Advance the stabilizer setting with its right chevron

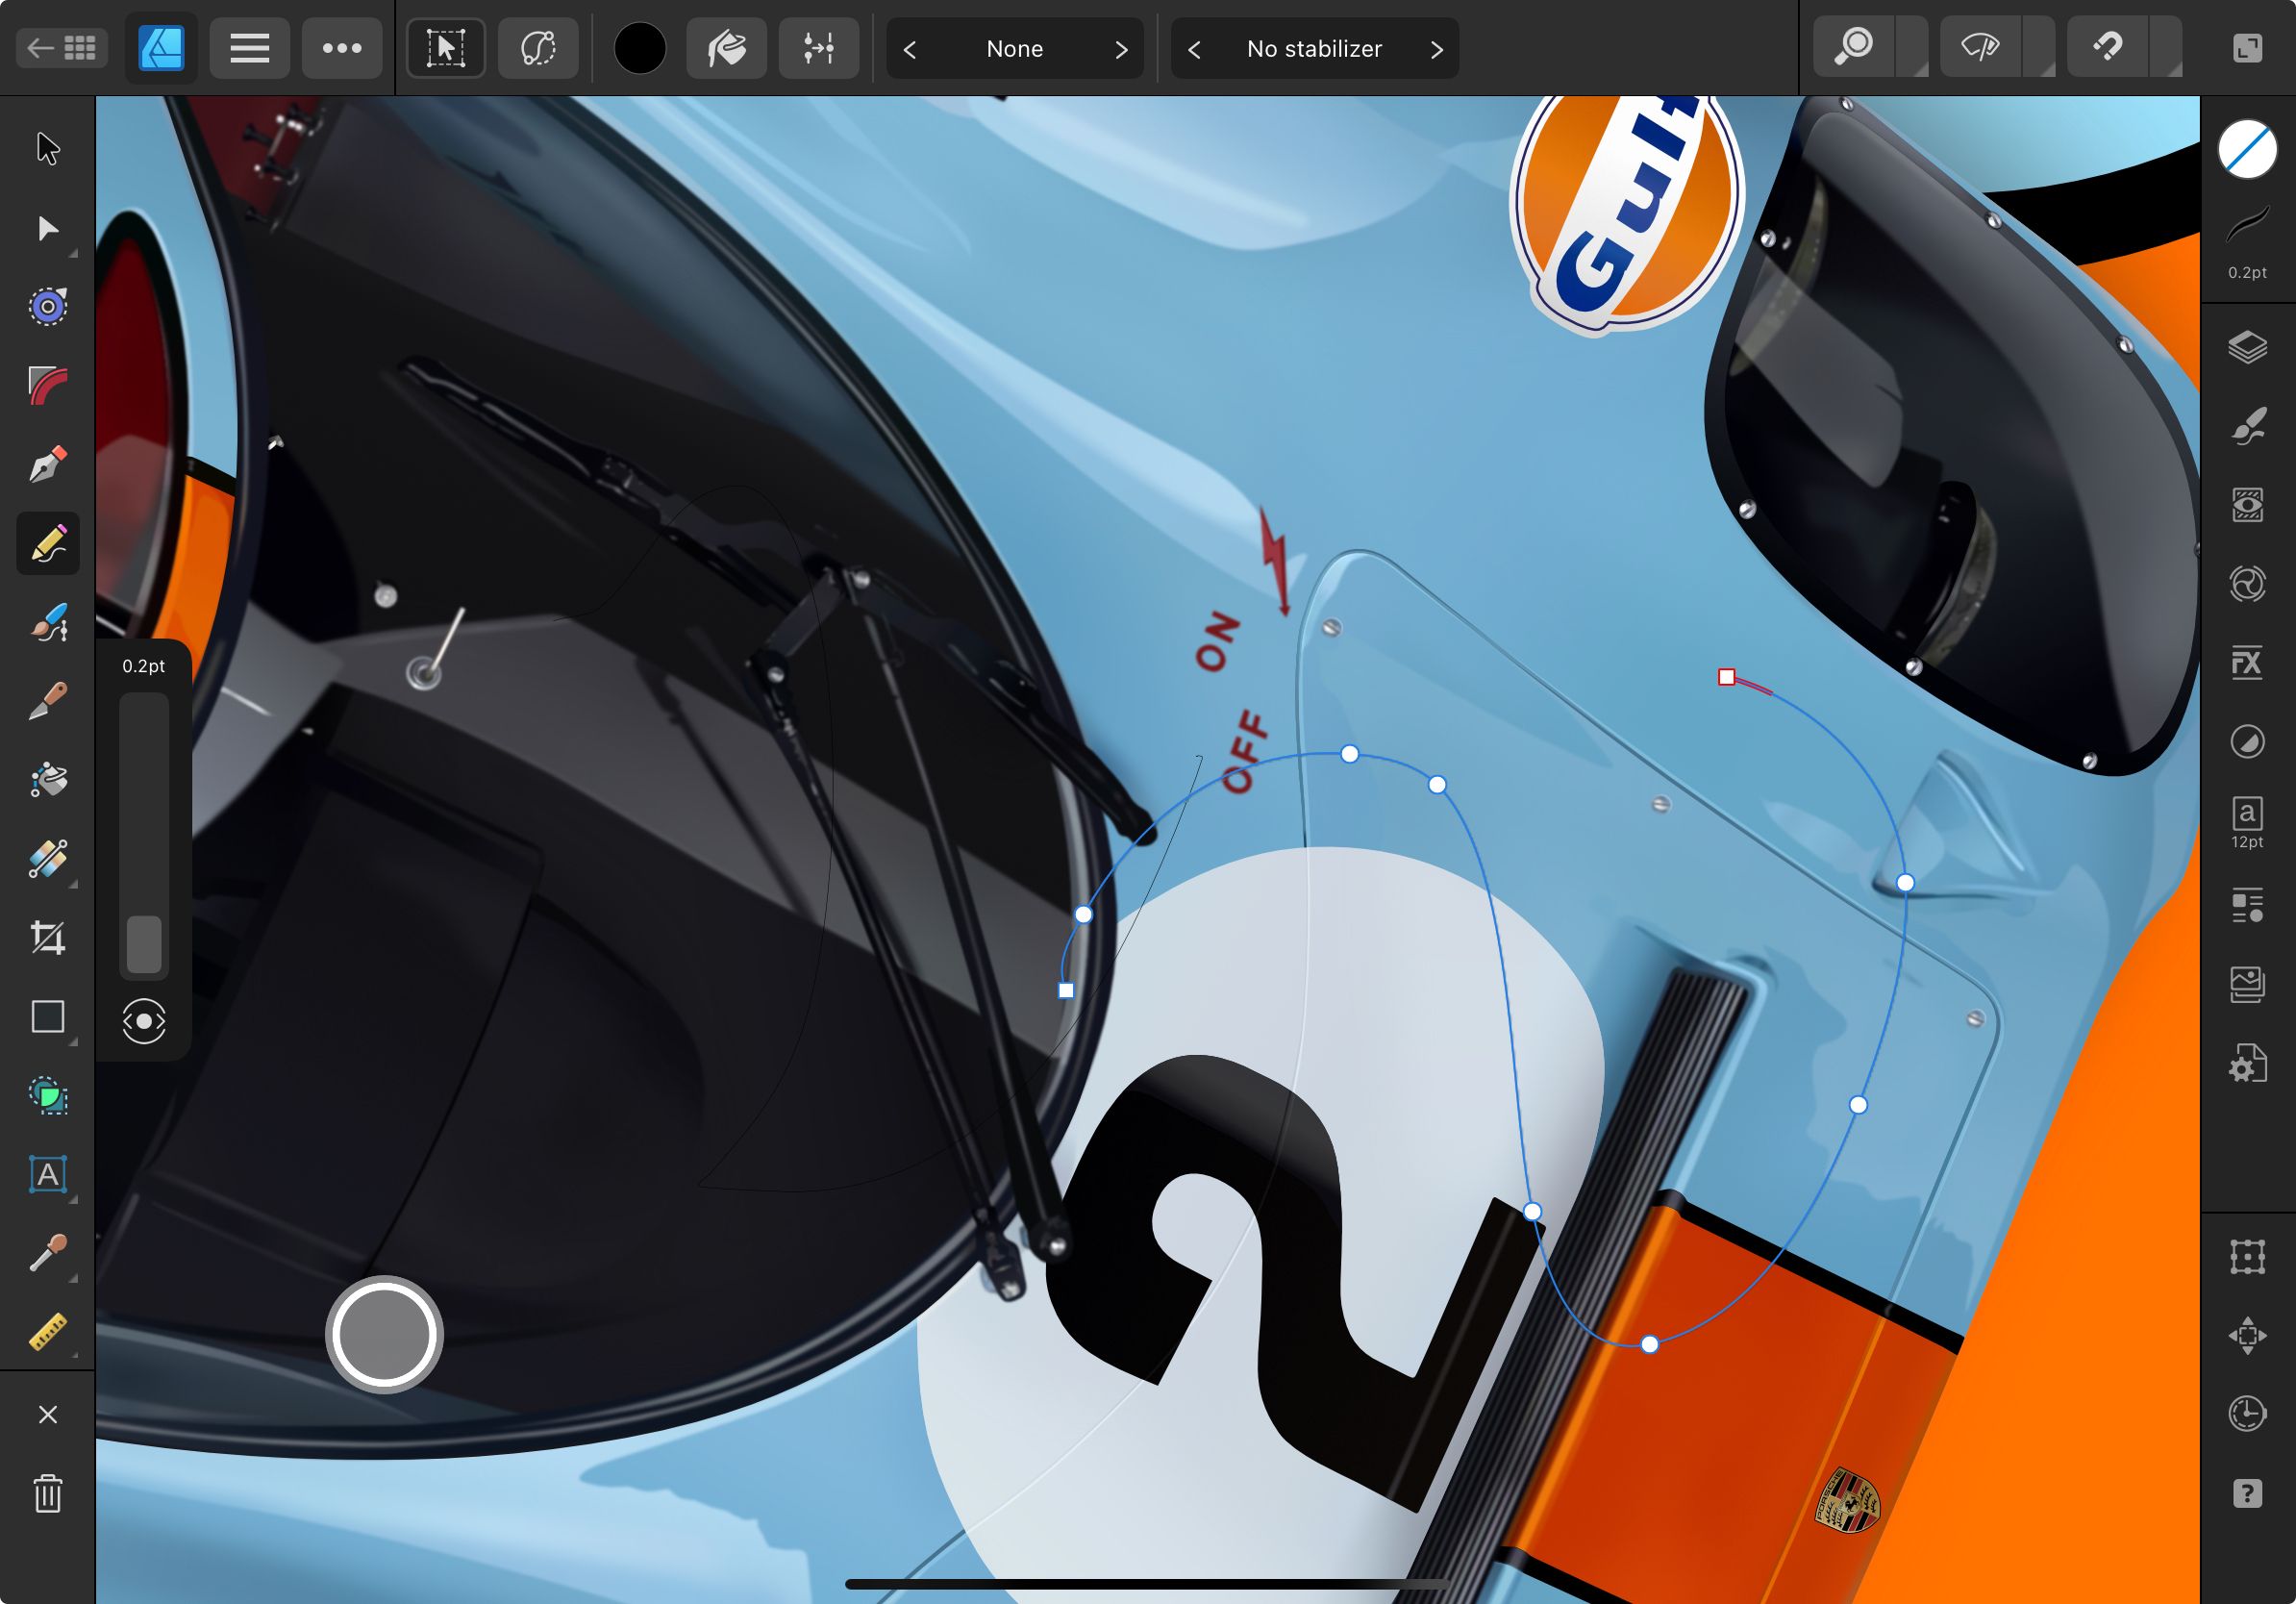pos(1437,48)
